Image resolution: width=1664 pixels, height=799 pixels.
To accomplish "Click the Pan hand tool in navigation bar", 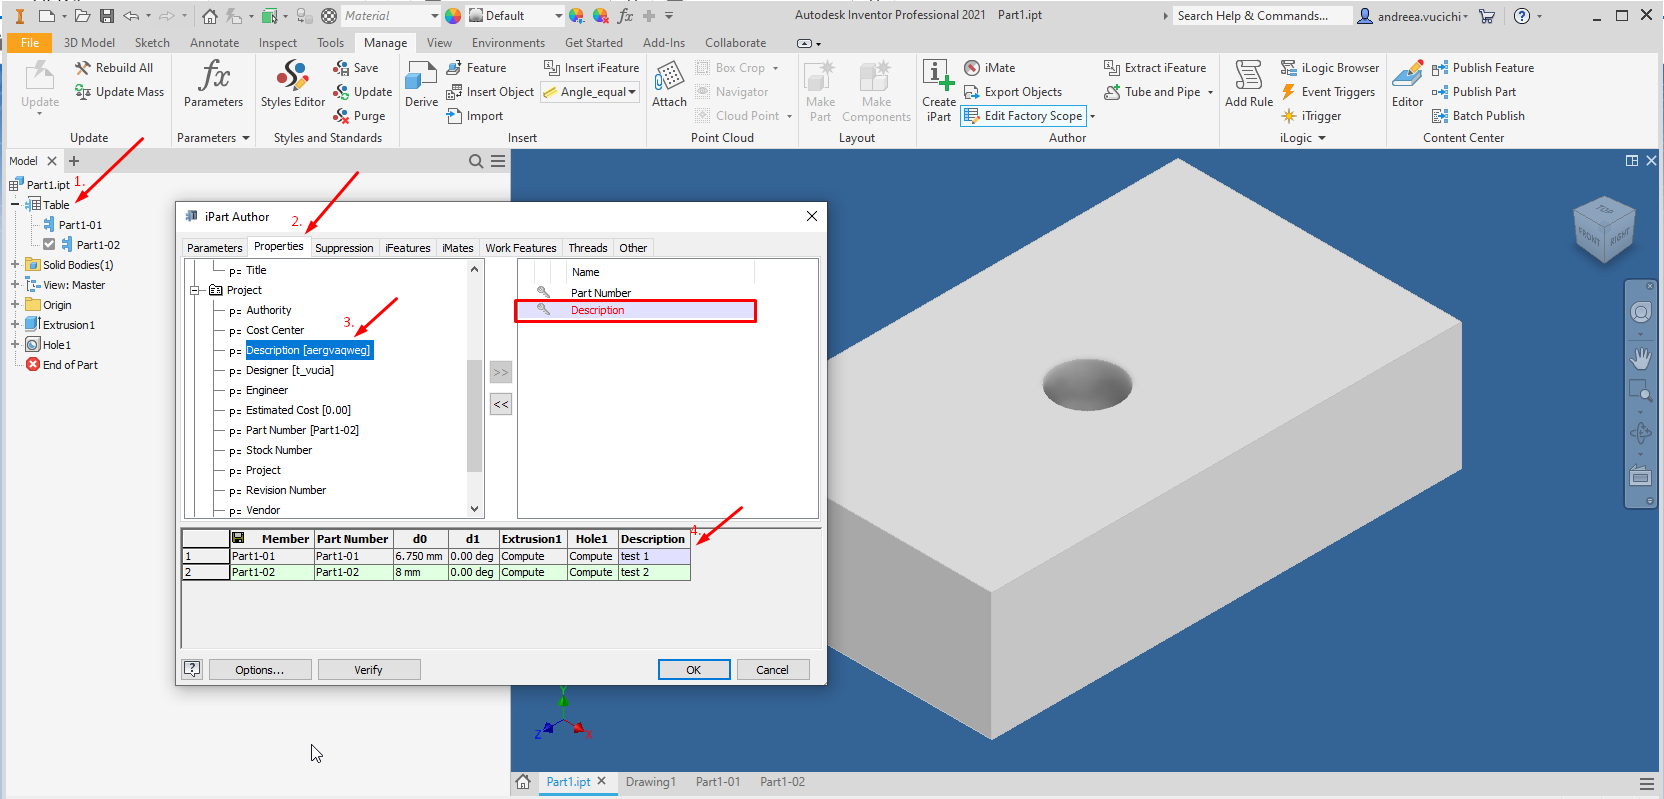I will pos(1640,357).
